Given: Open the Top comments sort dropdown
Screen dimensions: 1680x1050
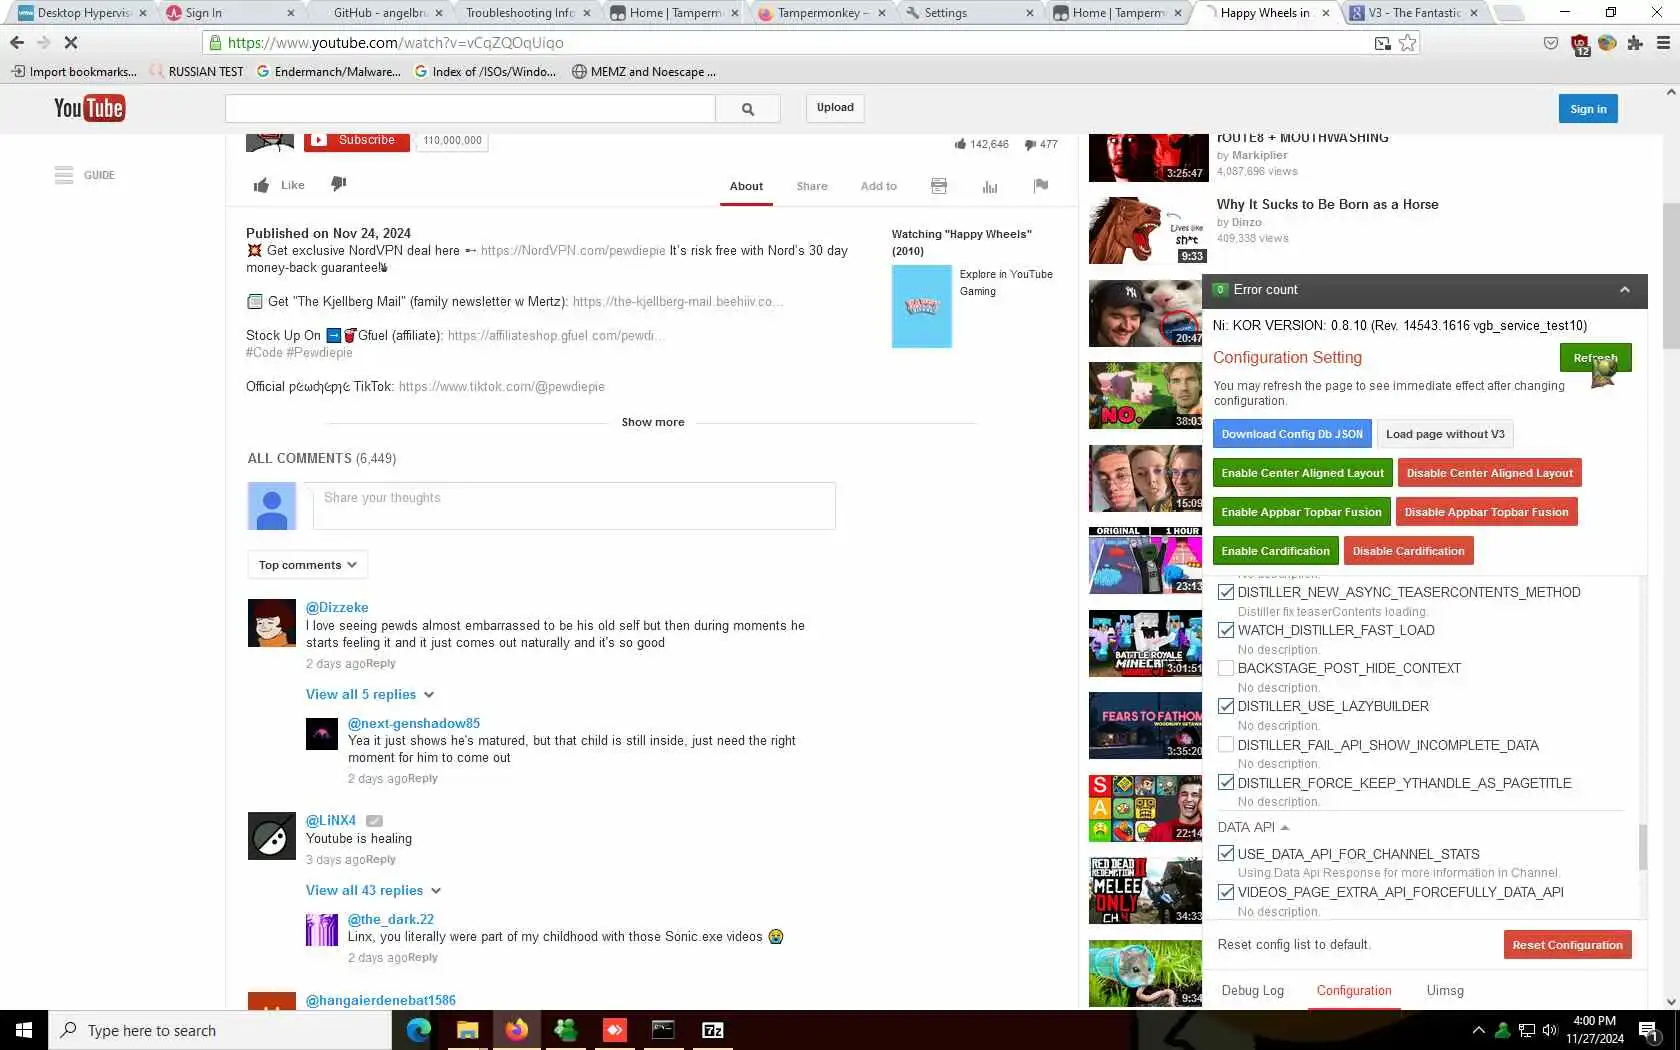Looking at the screenshot, I should coord(308,565).
